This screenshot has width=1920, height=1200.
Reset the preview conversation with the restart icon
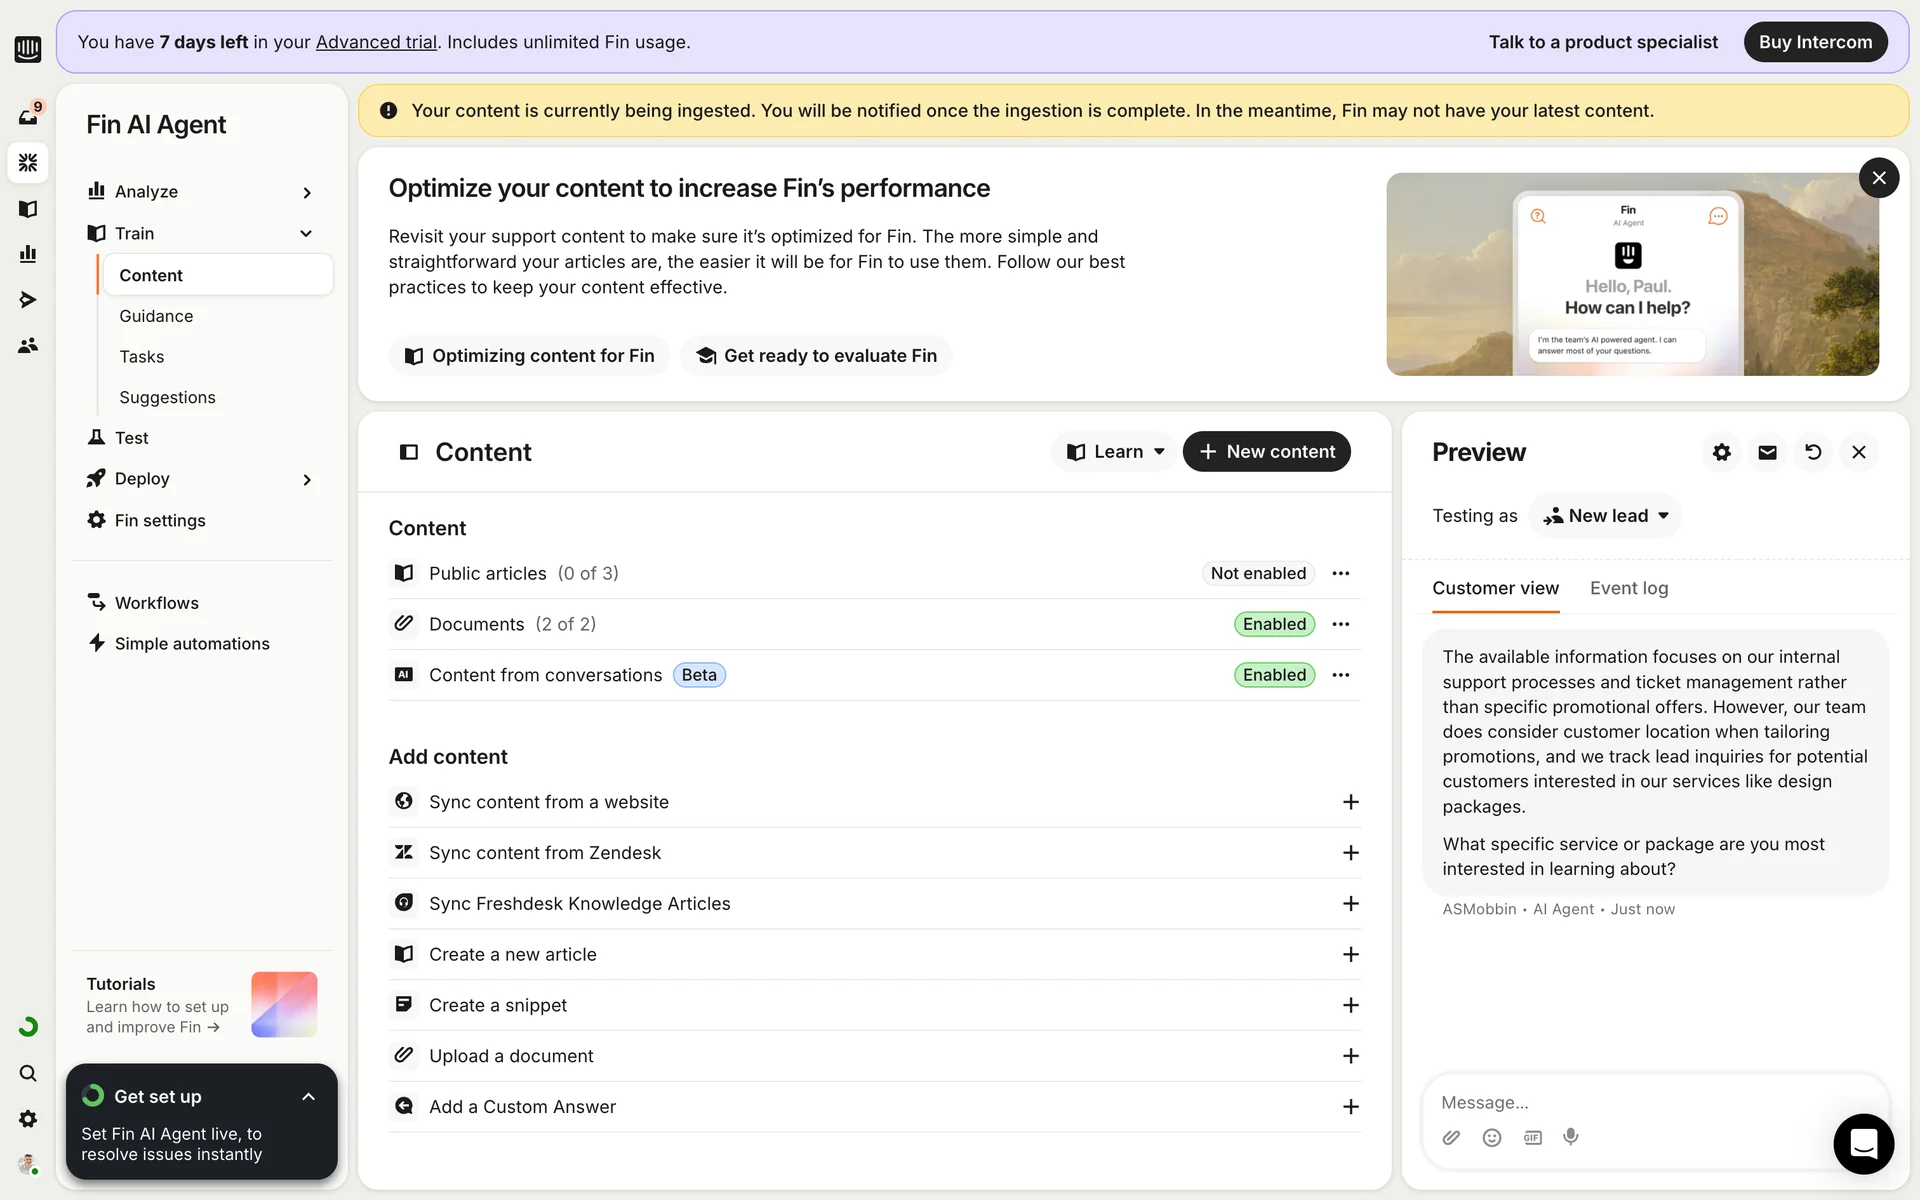[1813, 452]
